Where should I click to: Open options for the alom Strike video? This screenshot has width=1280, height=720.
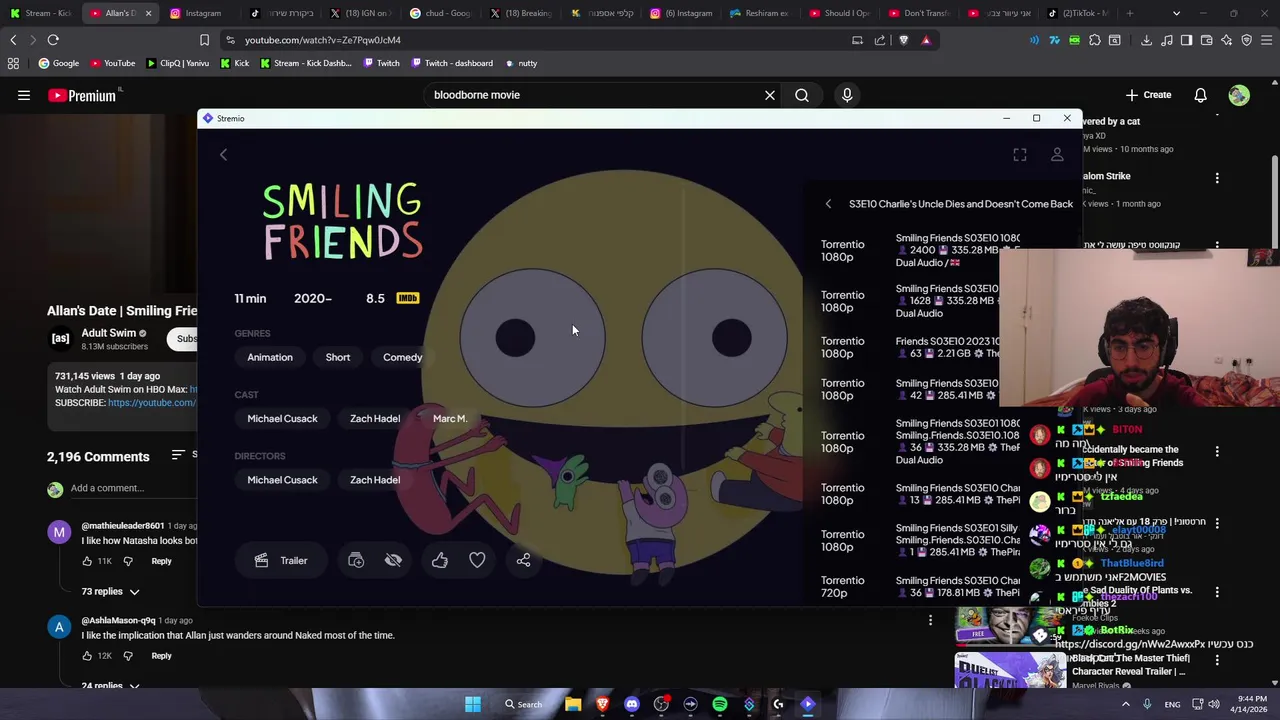point(1217,178)
